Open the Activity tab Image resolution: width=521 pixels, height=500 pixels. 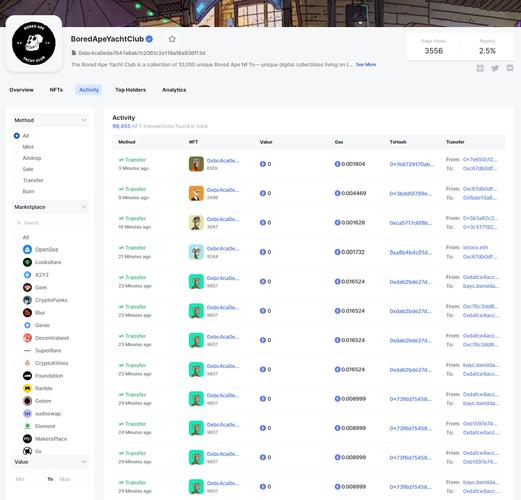pos(89,90)
